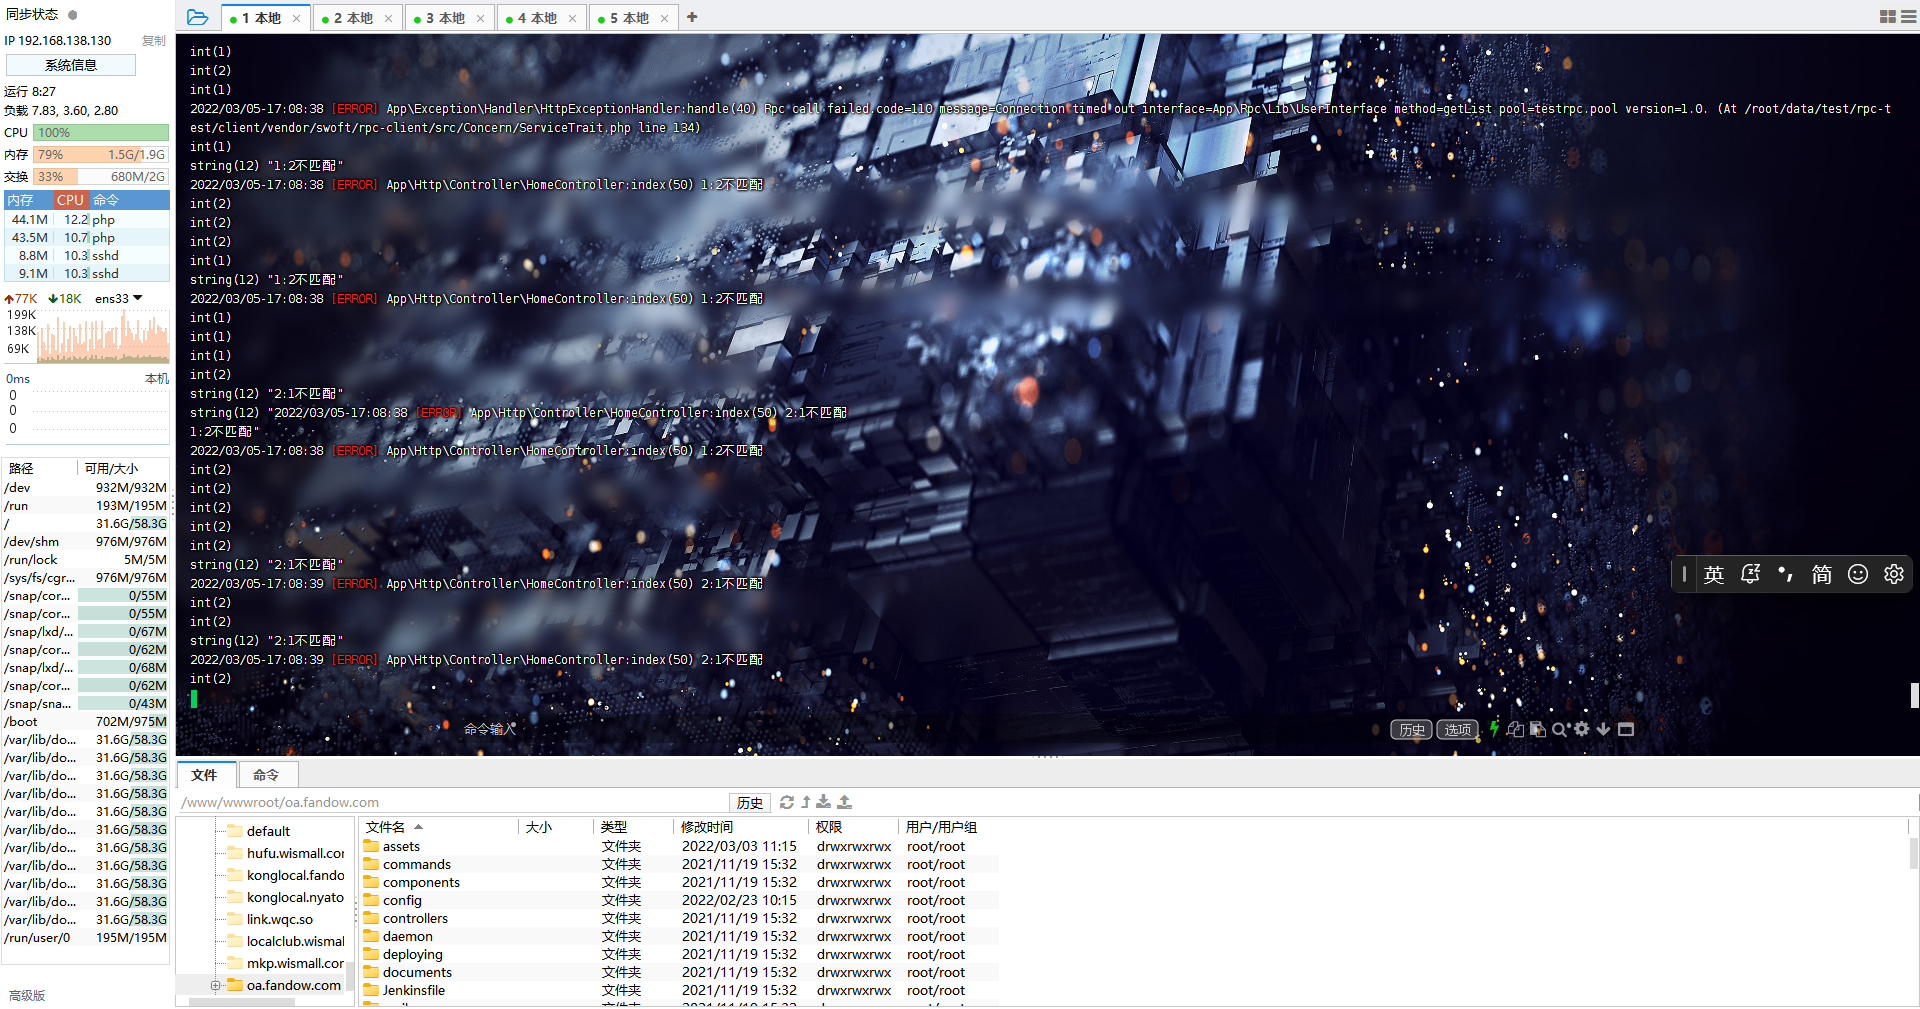
Task: Click the download file icon
Action: (824, 802)
